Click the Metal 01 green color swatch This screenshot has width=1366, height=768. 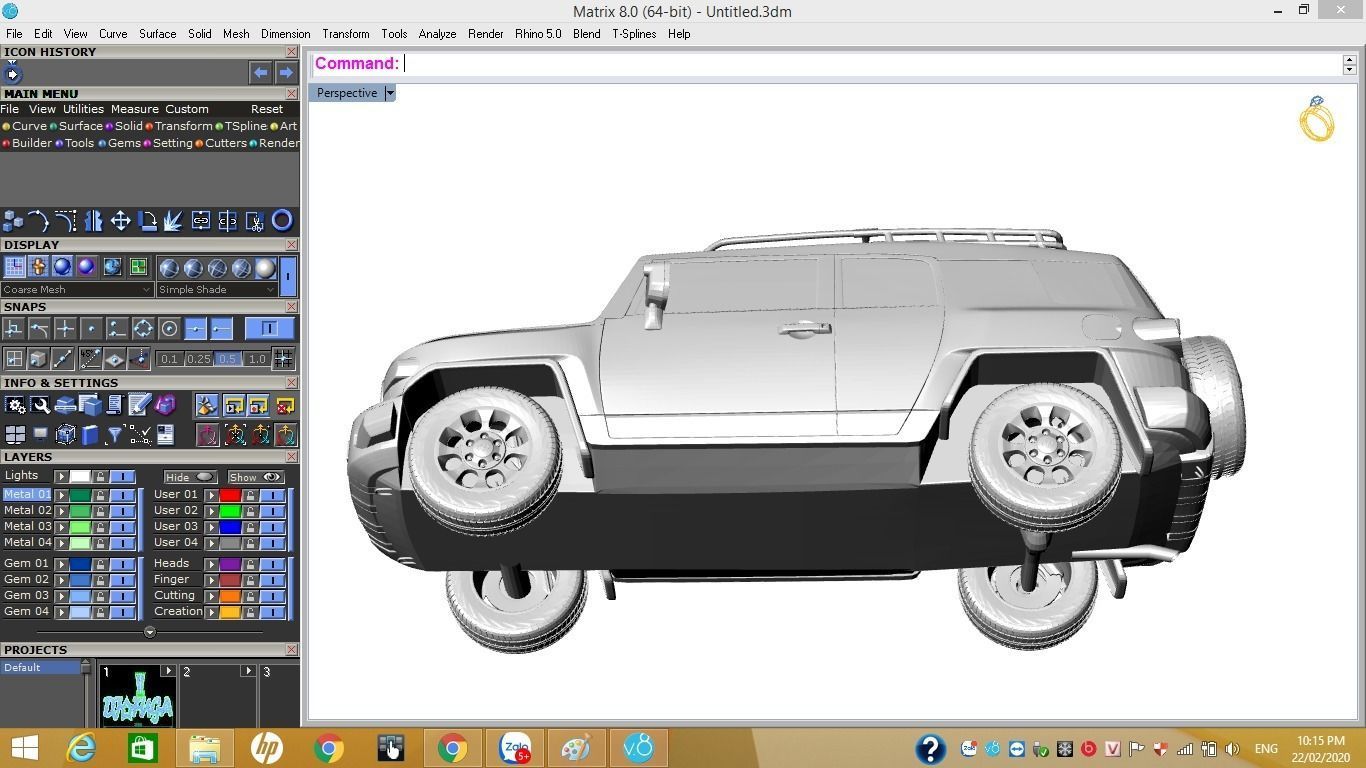pos(80,495)
